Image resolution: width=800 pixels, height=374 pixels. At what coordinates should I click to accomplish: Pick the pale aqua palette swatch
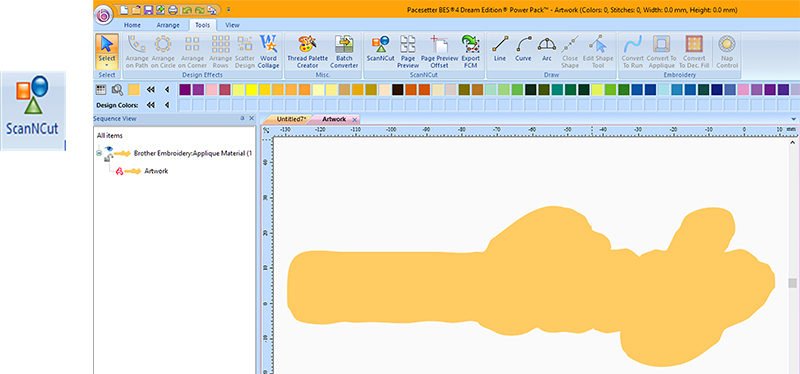[x=663, y=90]
